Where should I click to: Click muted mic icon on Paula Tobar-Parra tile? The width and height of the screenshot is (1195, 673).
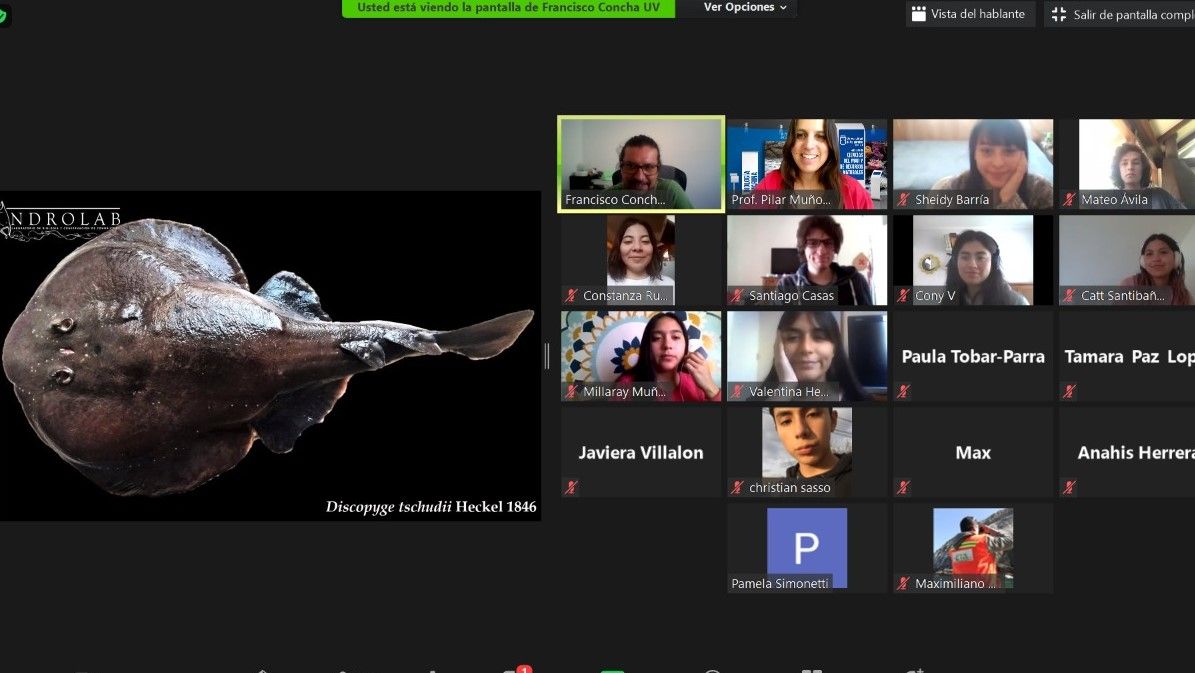pyautogui.click(x=904, y=392)
